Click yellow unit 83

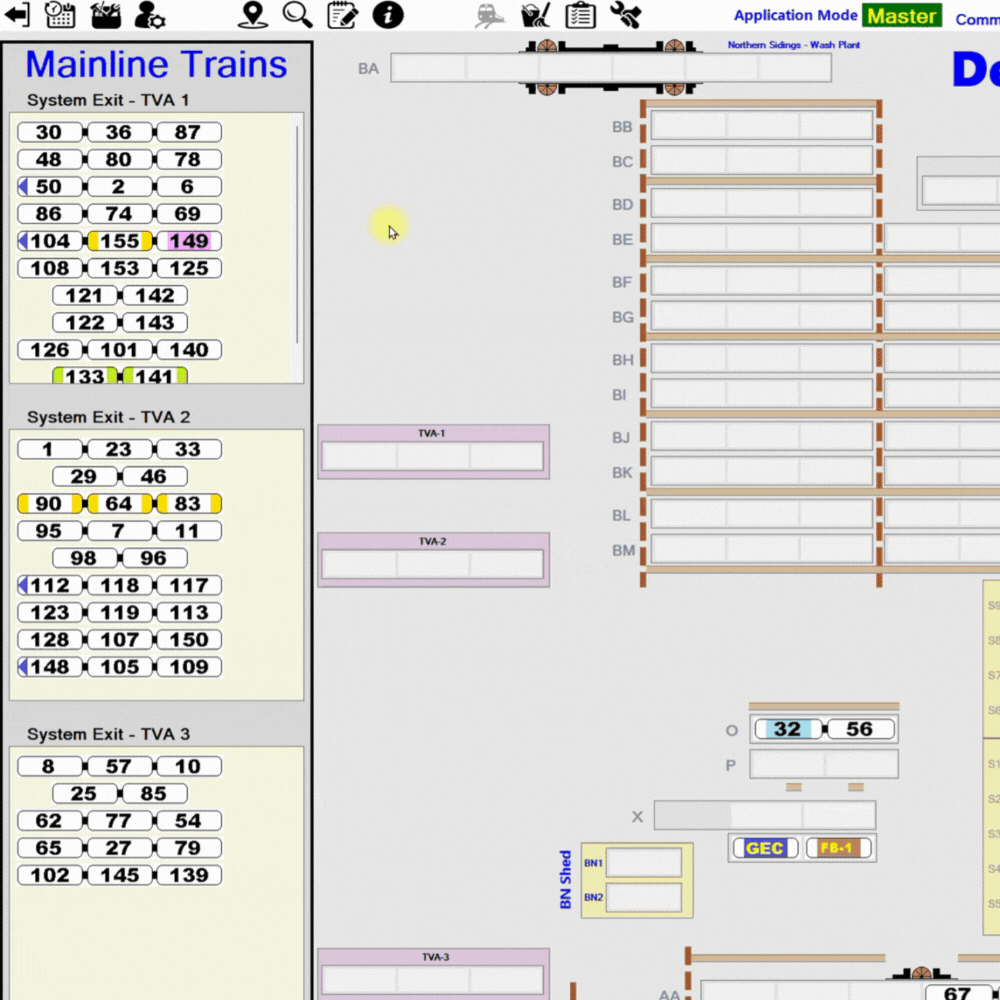click(x=189, y=504)
